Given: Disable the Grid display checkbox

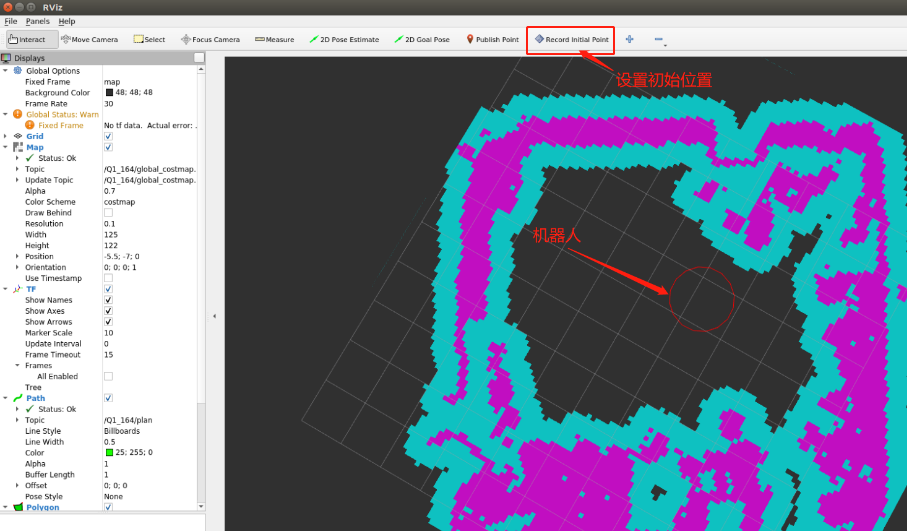Looking at the screenshot, I should click(x=108, y=136).
